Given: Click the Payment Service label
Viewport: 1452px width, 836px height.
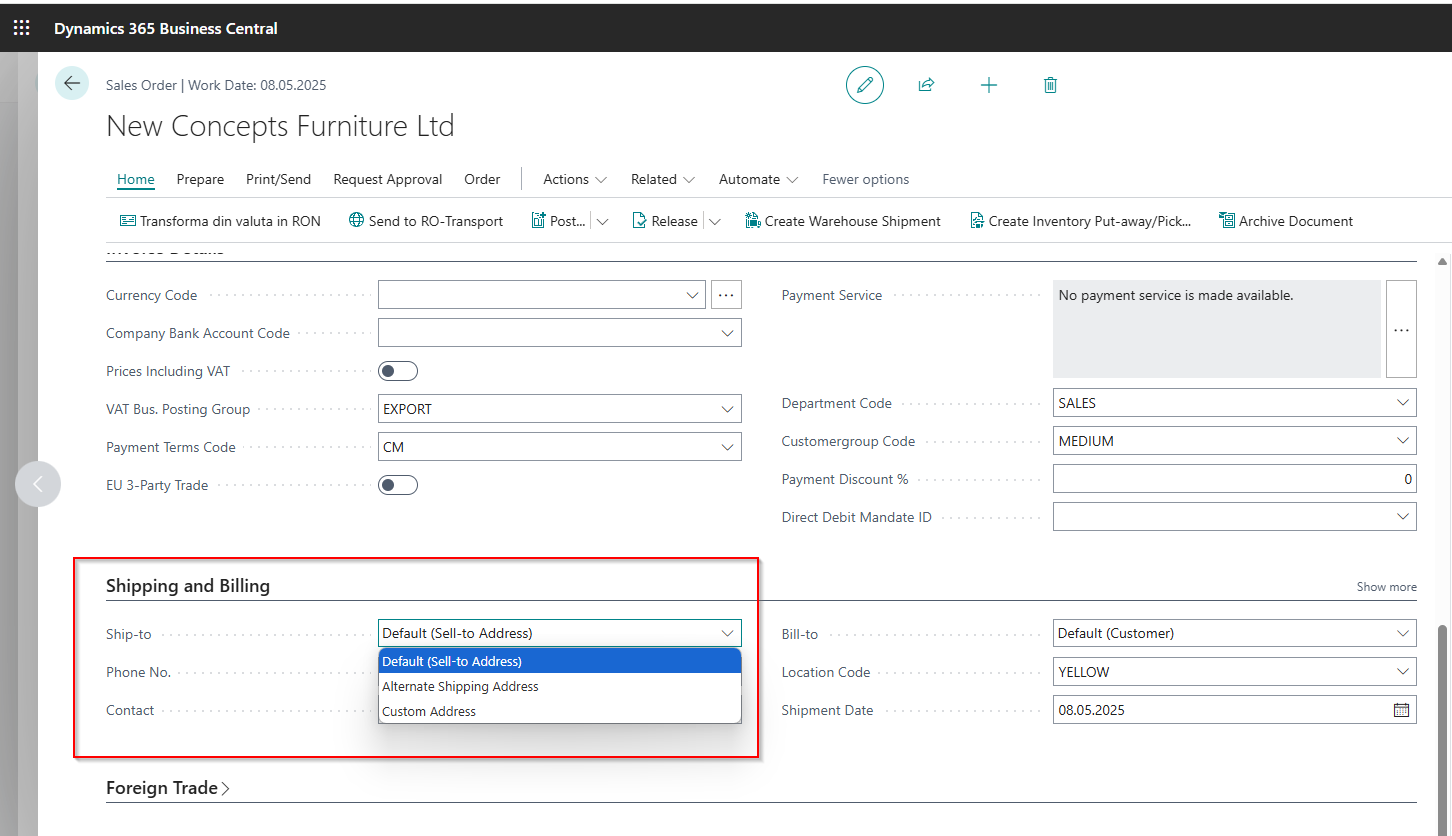Looking at the screenshot, I should (x=832, y=295).
